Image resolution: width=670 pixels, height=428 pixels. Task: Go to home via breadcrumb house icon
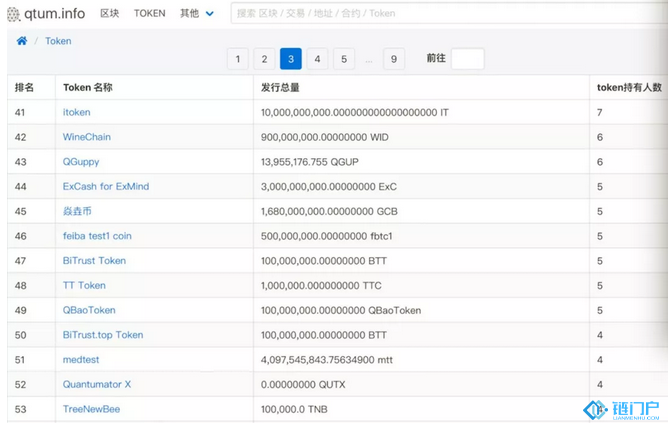[22, 41]
